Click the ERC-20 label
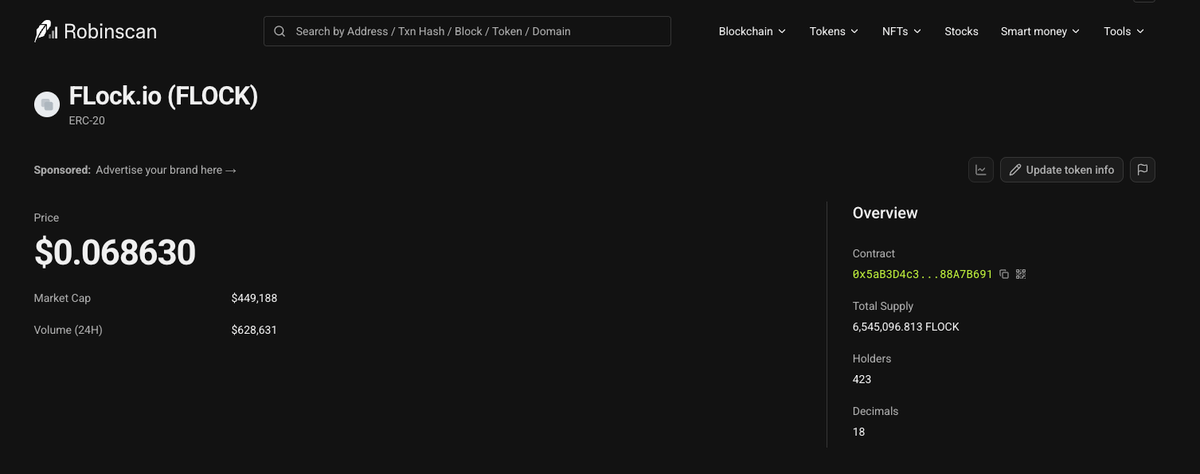Viewport: 1200px width, 474px height. pyautogui.click(x=87, y=121)
